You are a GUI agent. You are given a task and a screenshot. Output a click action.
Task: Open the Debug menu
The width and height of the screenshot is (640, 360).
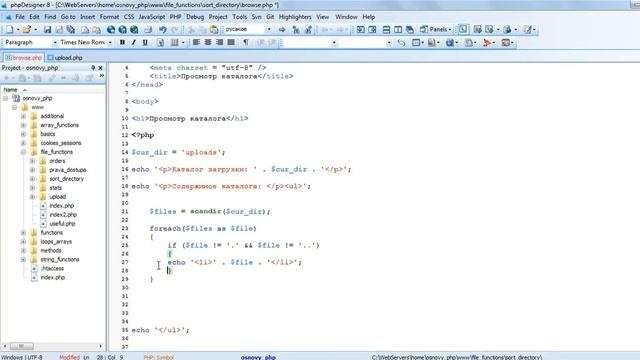[x=195, y=17]
